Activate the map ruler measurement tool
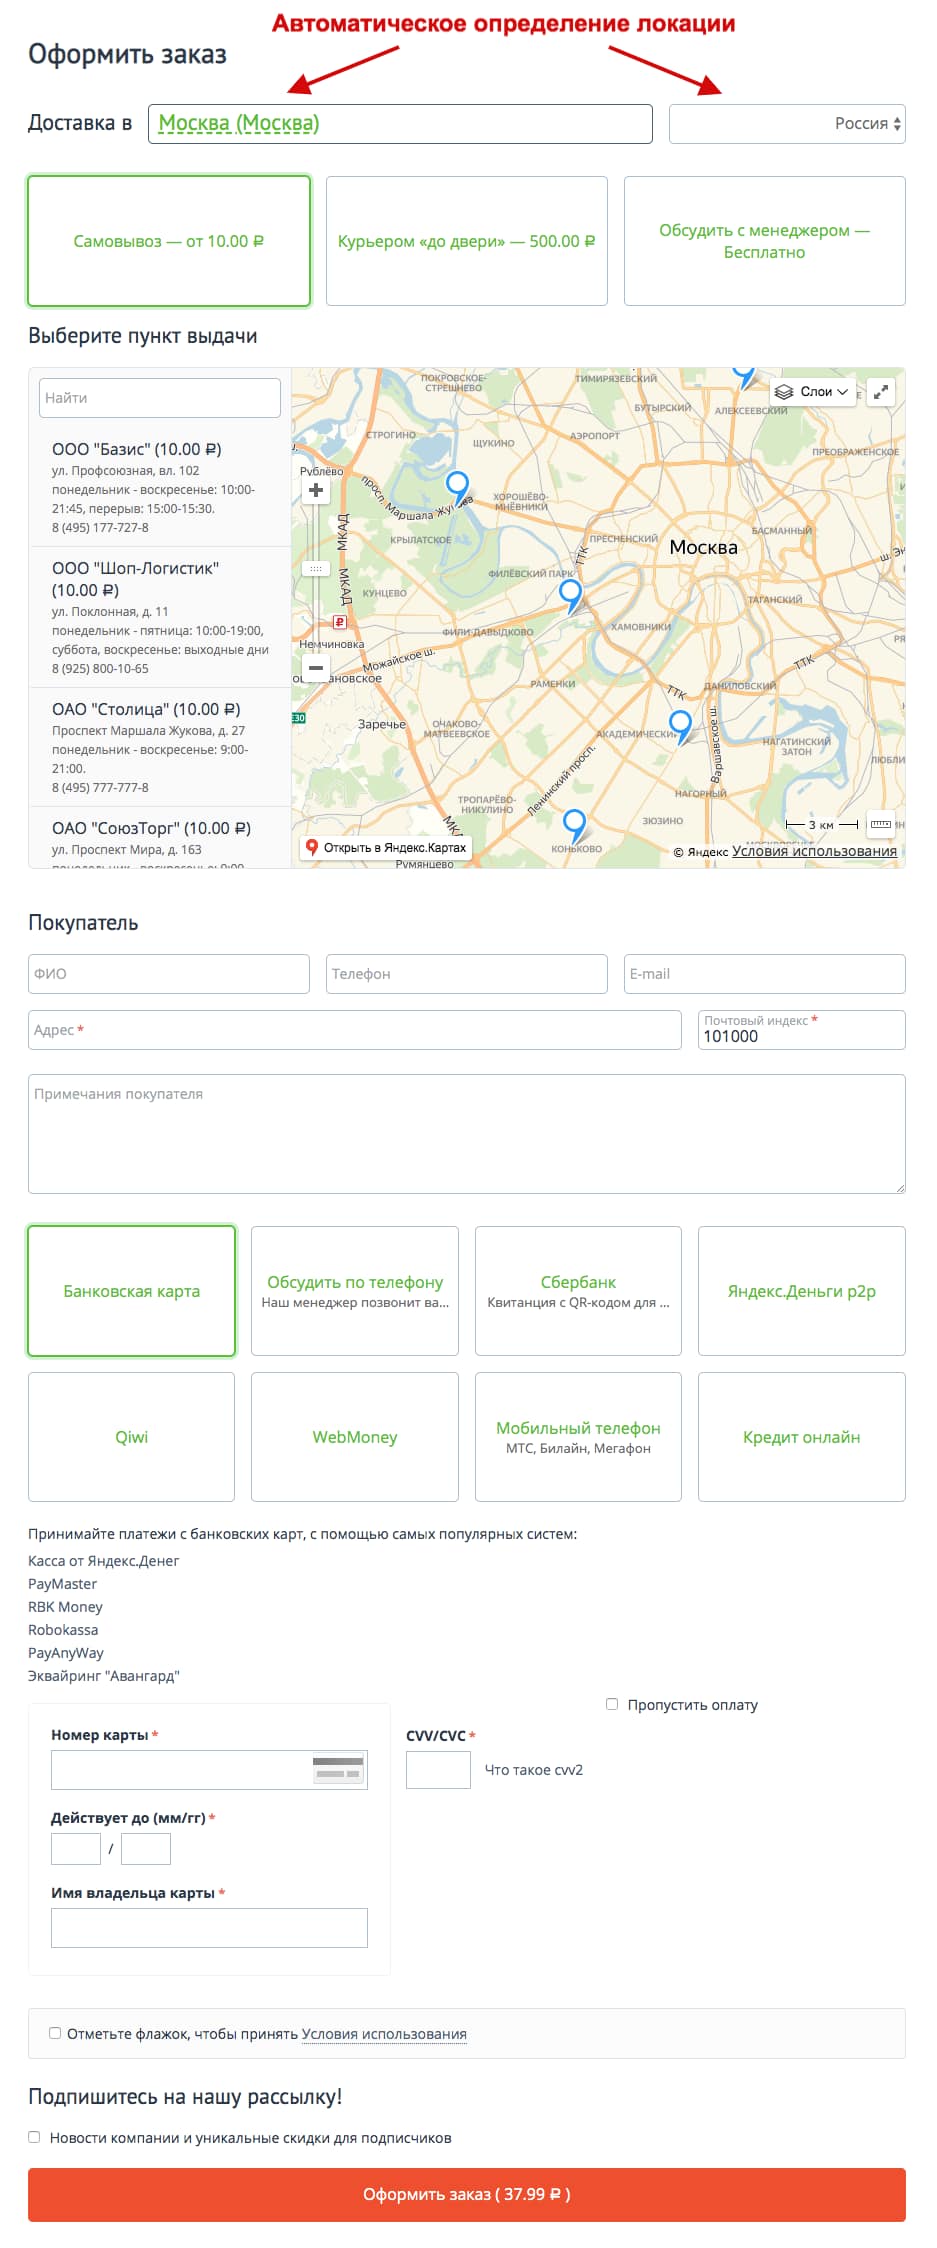Screen dimensions: 937x2248 tap(881, 824)
